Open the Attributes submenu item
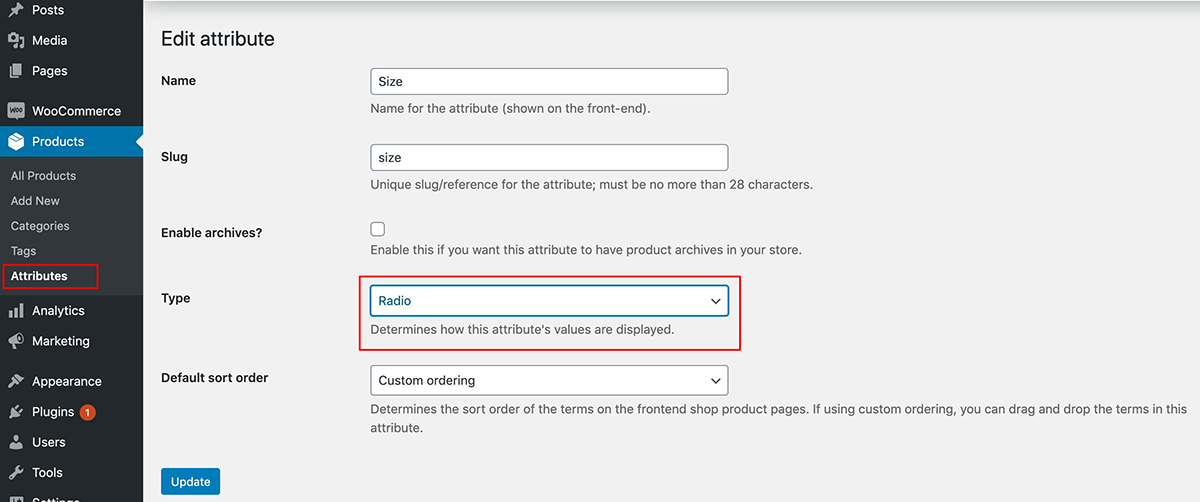1200x502 pixels. pos(39,276)
